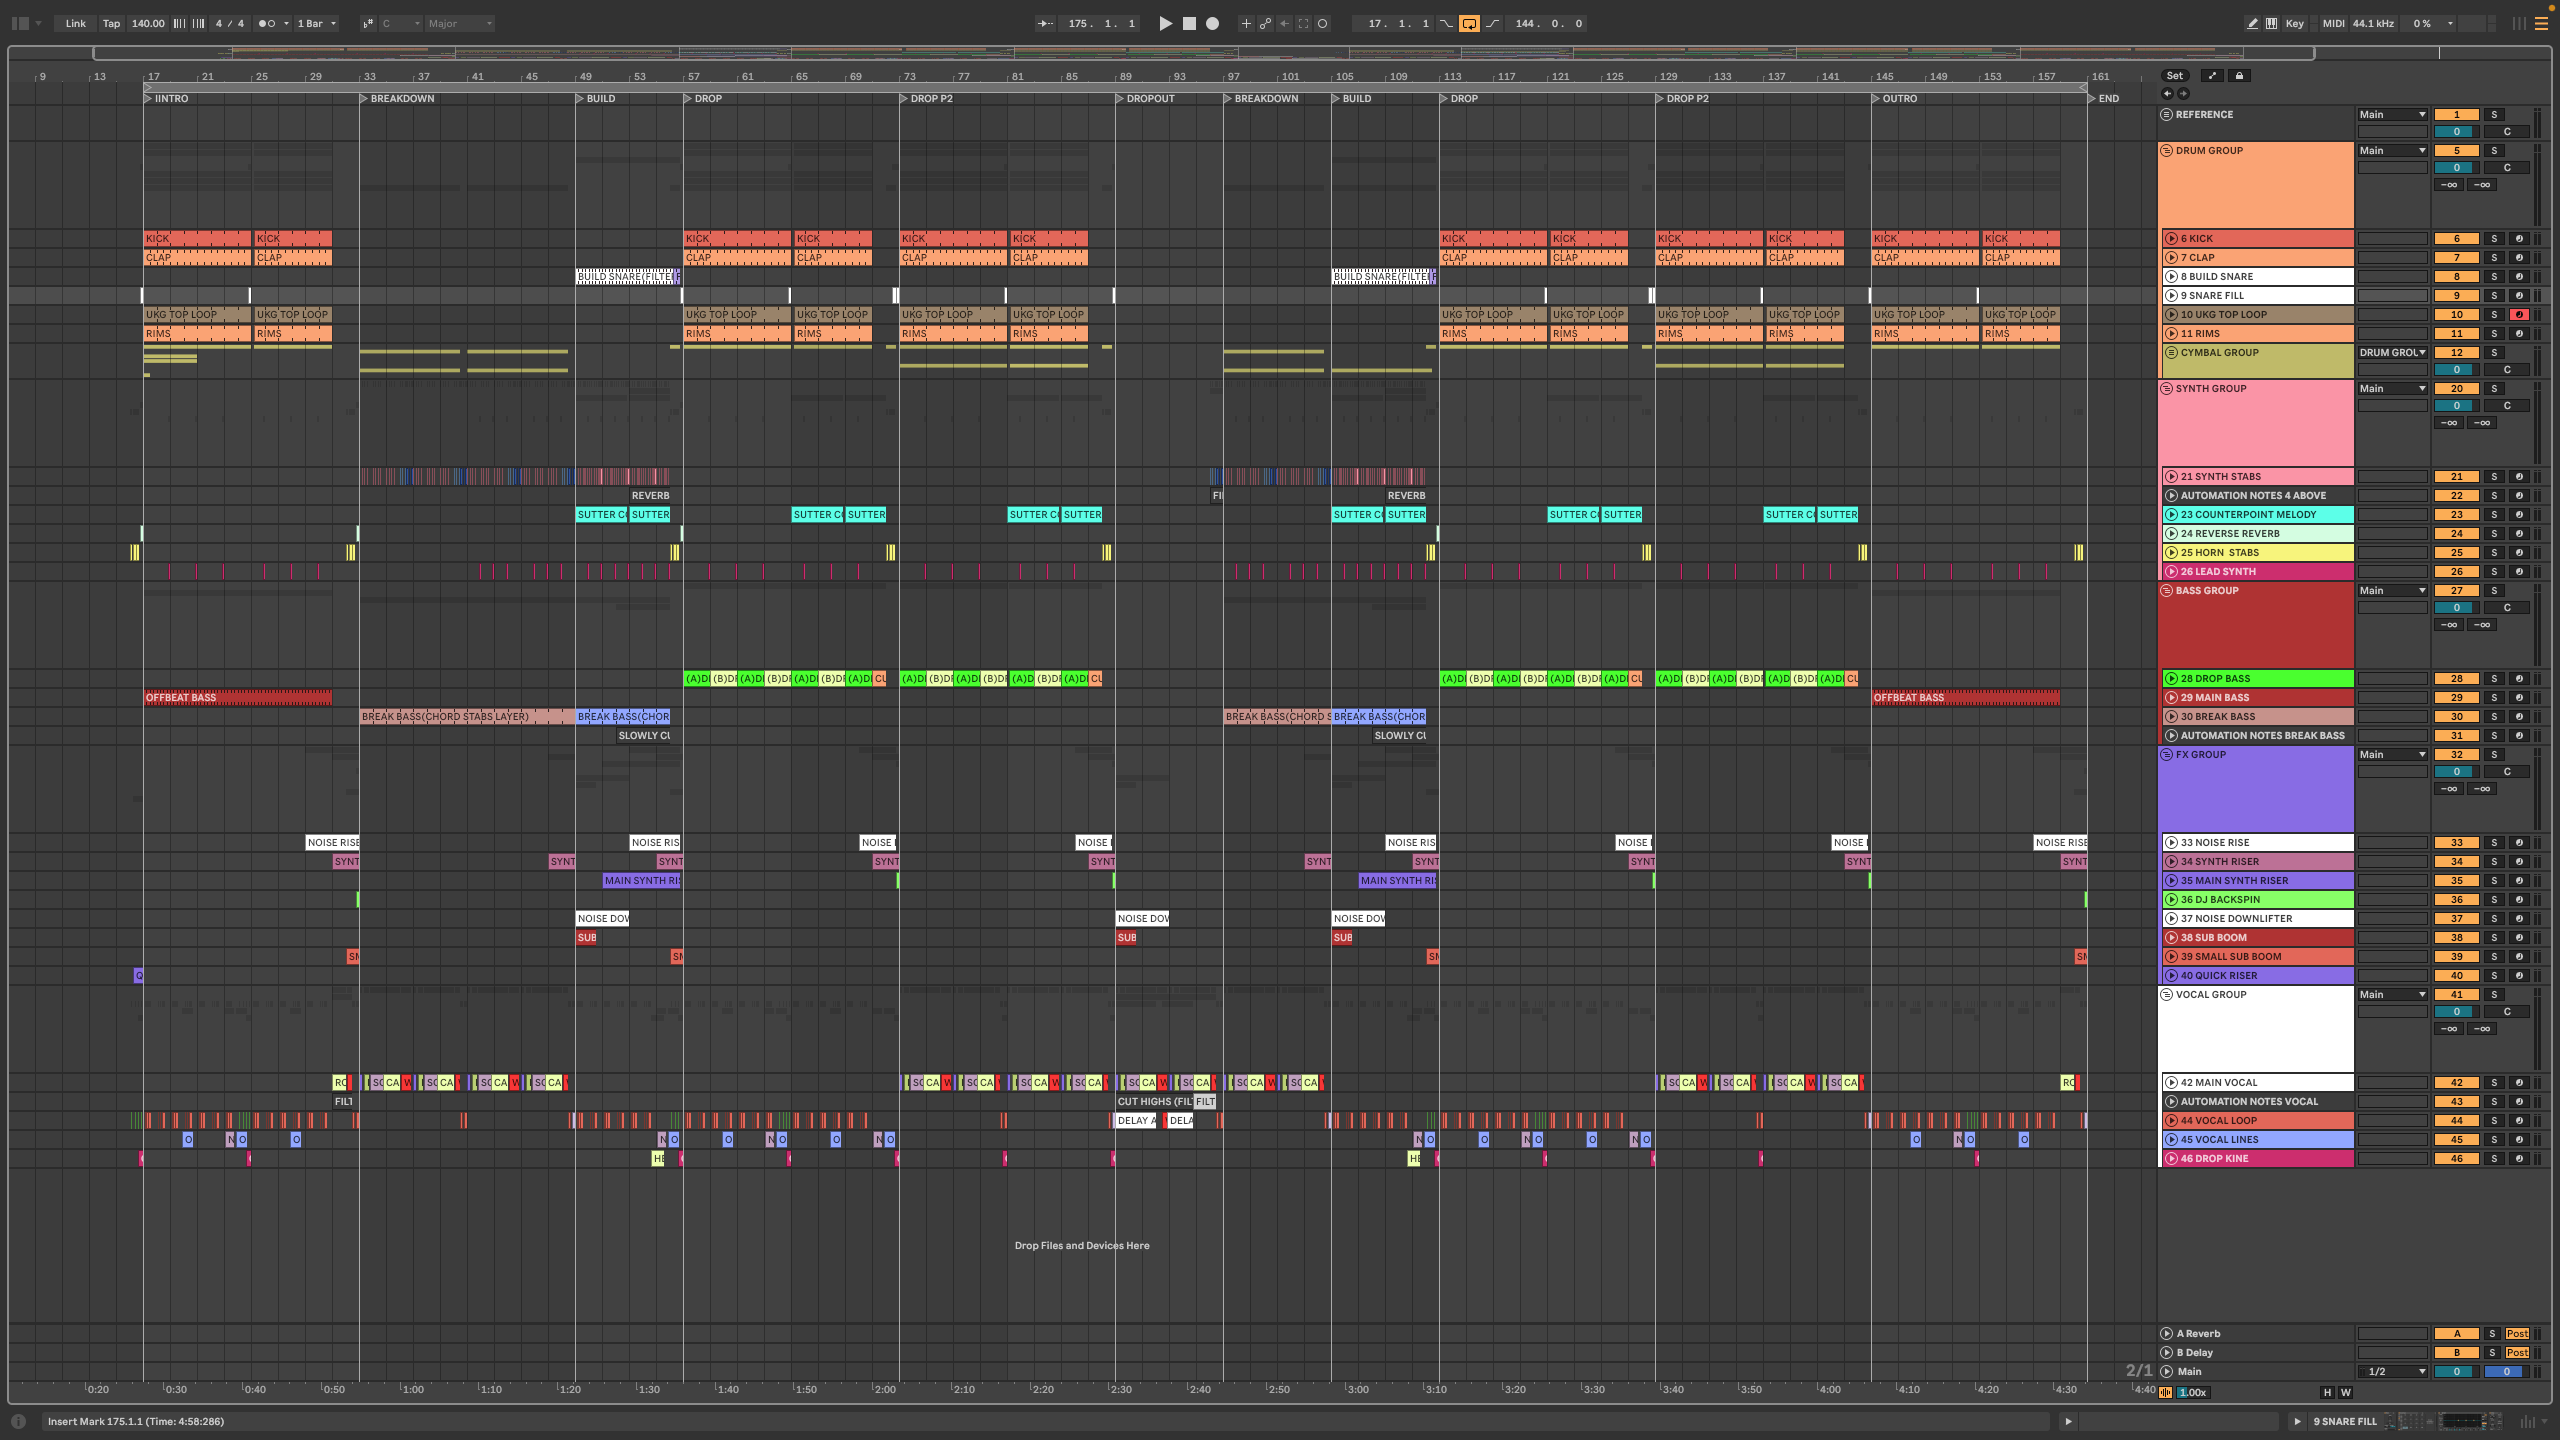Image resolution: width=2560 pixels, height=1440 pixels.
Task: Click the Link sync button
Action: click(x=75, y=23)
